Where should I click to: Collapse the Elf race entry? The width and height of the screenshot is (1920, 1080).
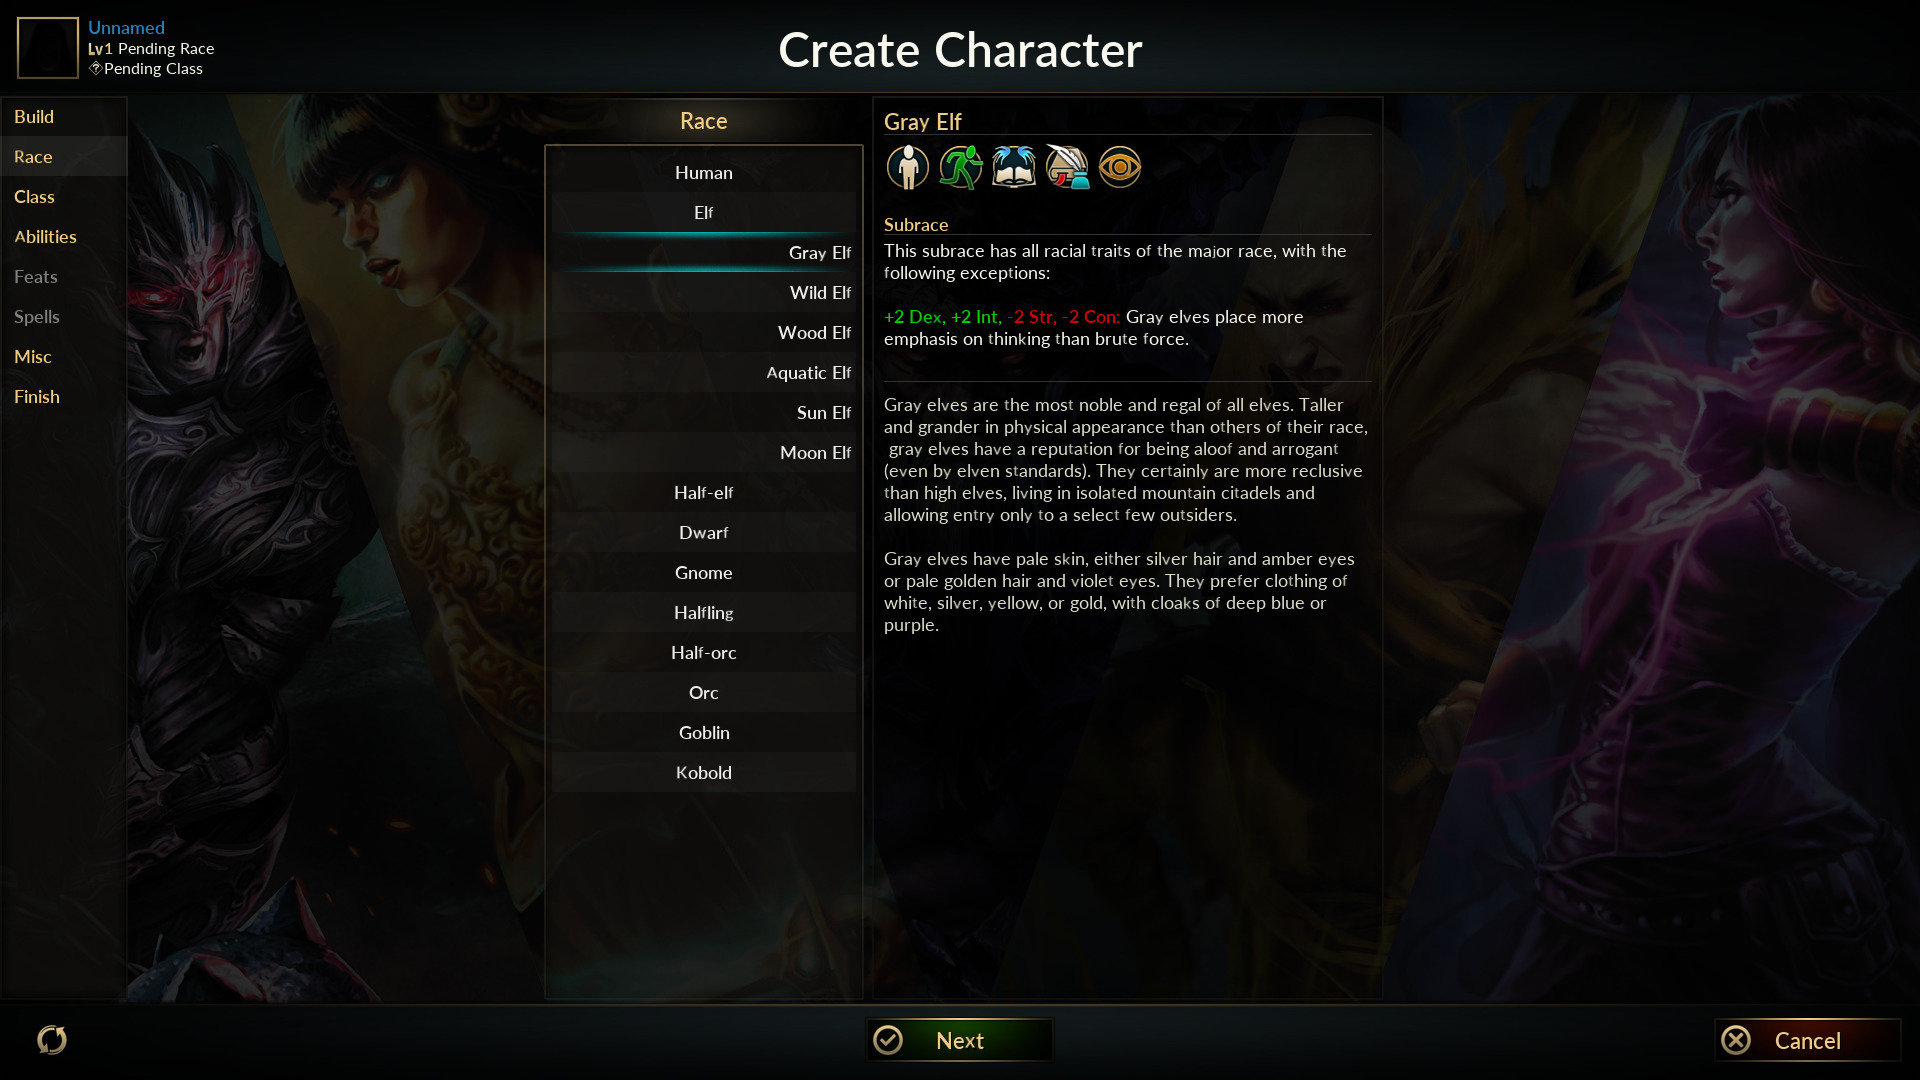click(x=704, y=212)
